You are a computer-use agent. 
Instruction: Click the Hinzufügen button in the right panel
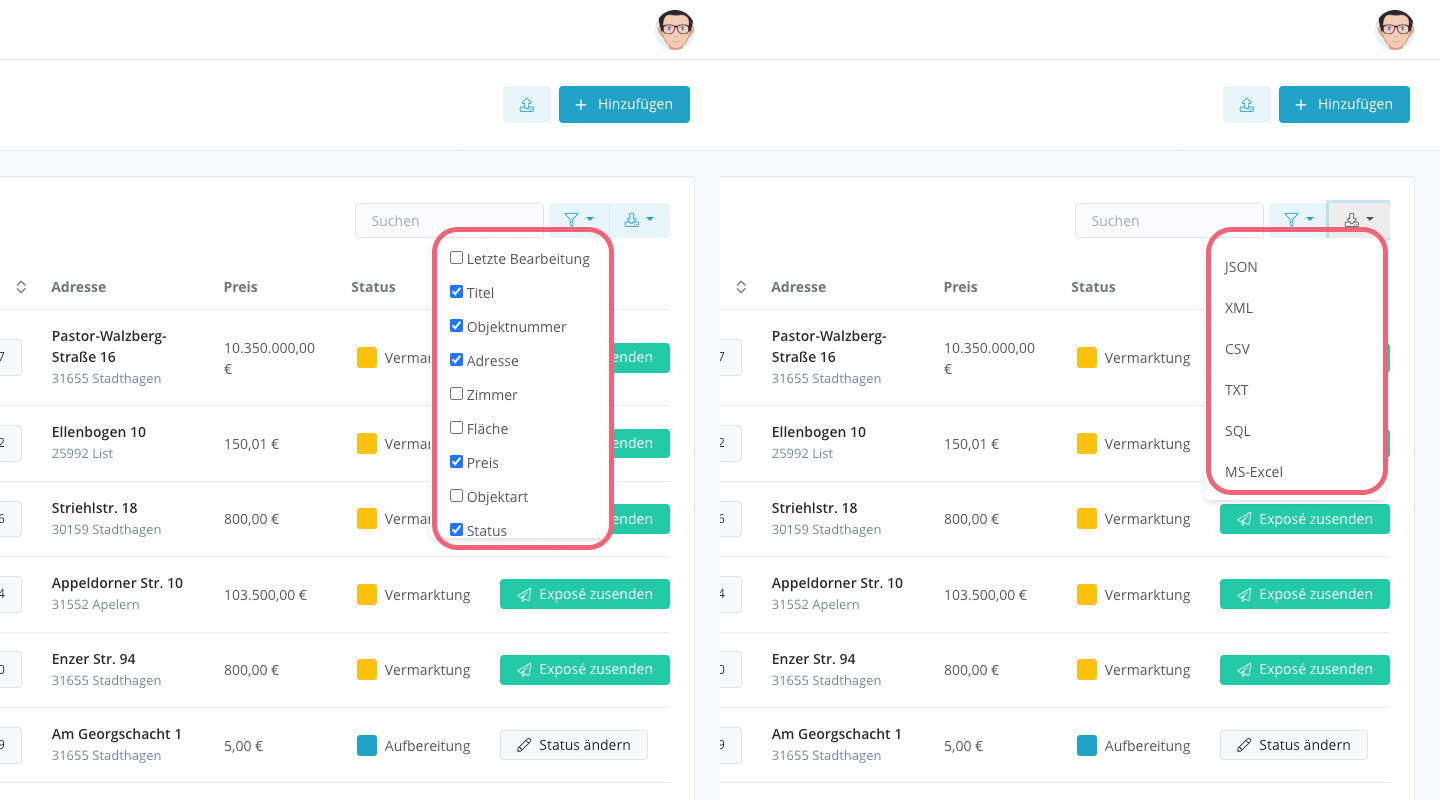[x=1343, y=105]
